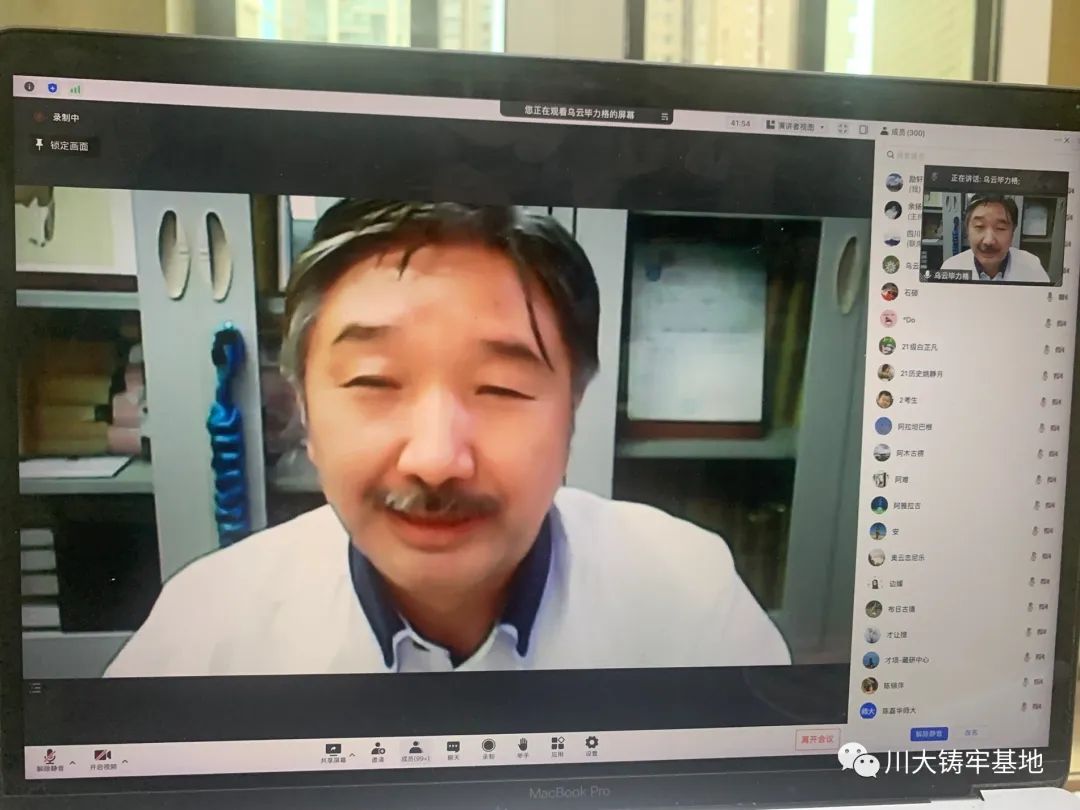Expand video options arrow beside 开启视频
This screenshot has width=1080, height=810.
[x=125, y=762]
